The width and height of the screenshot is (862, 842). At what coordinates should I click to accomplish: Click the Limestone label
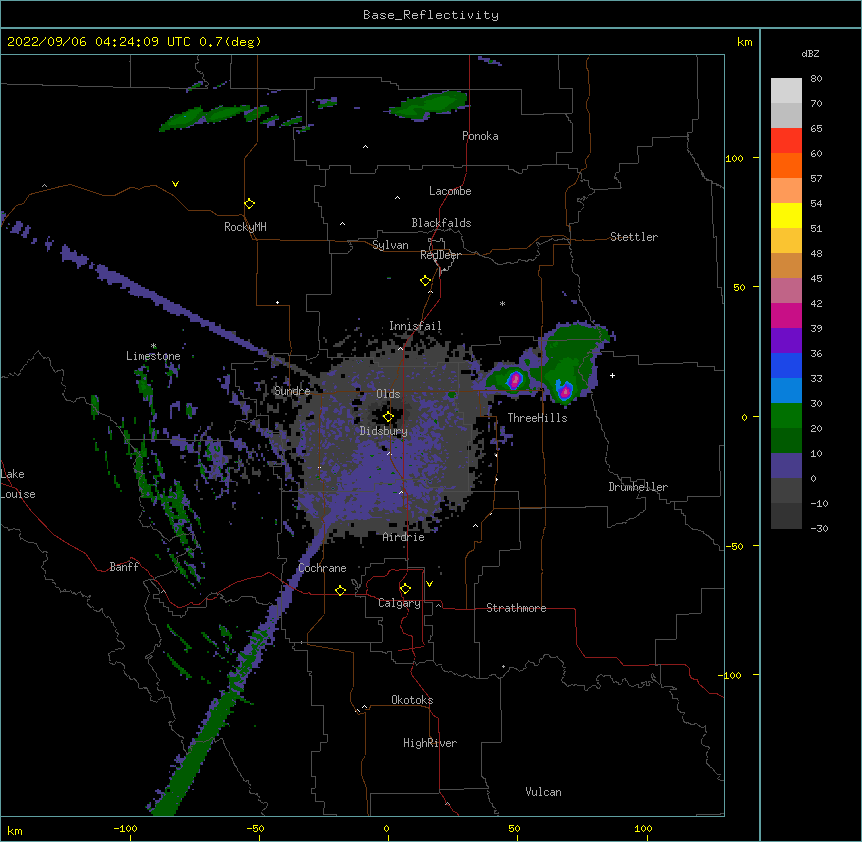[153, 356]
